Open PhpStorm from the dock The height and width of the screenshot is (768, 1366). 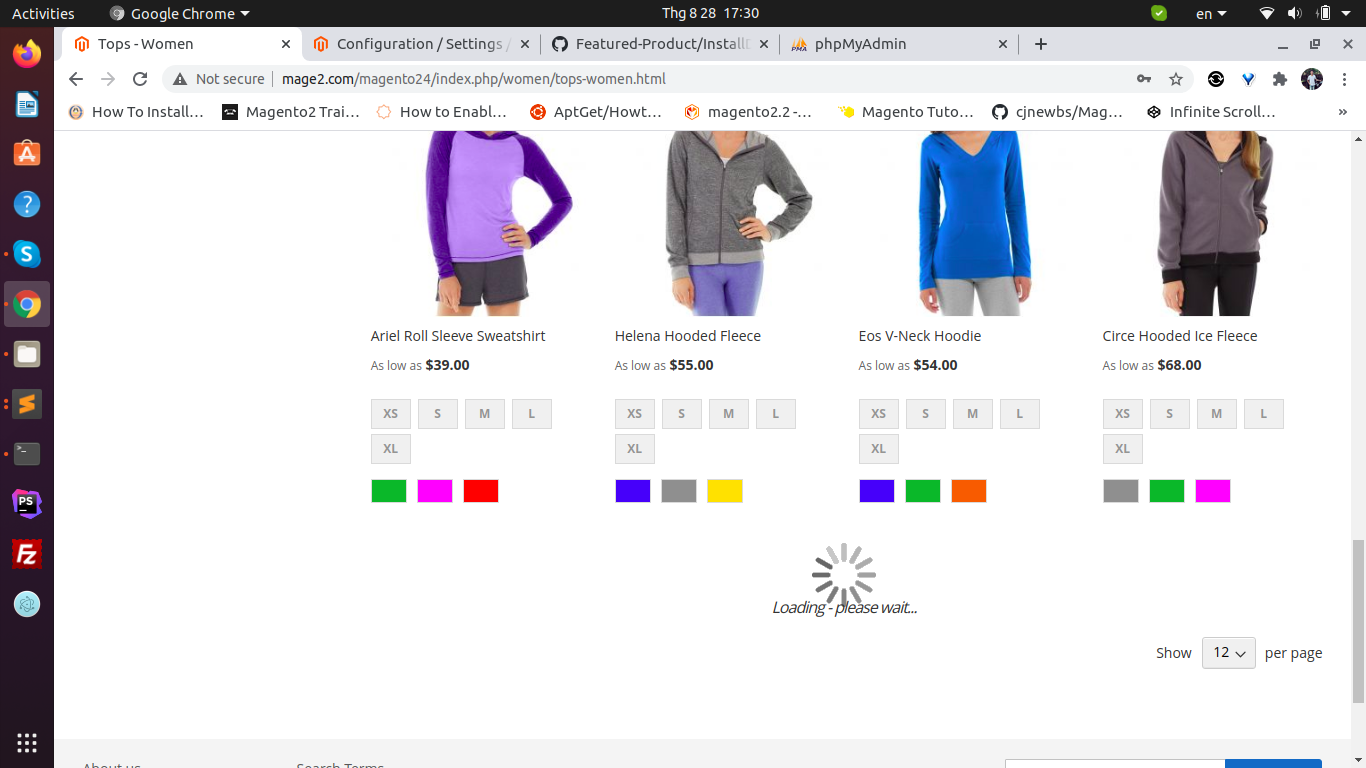pyautogui.click(x=27, y=503)
